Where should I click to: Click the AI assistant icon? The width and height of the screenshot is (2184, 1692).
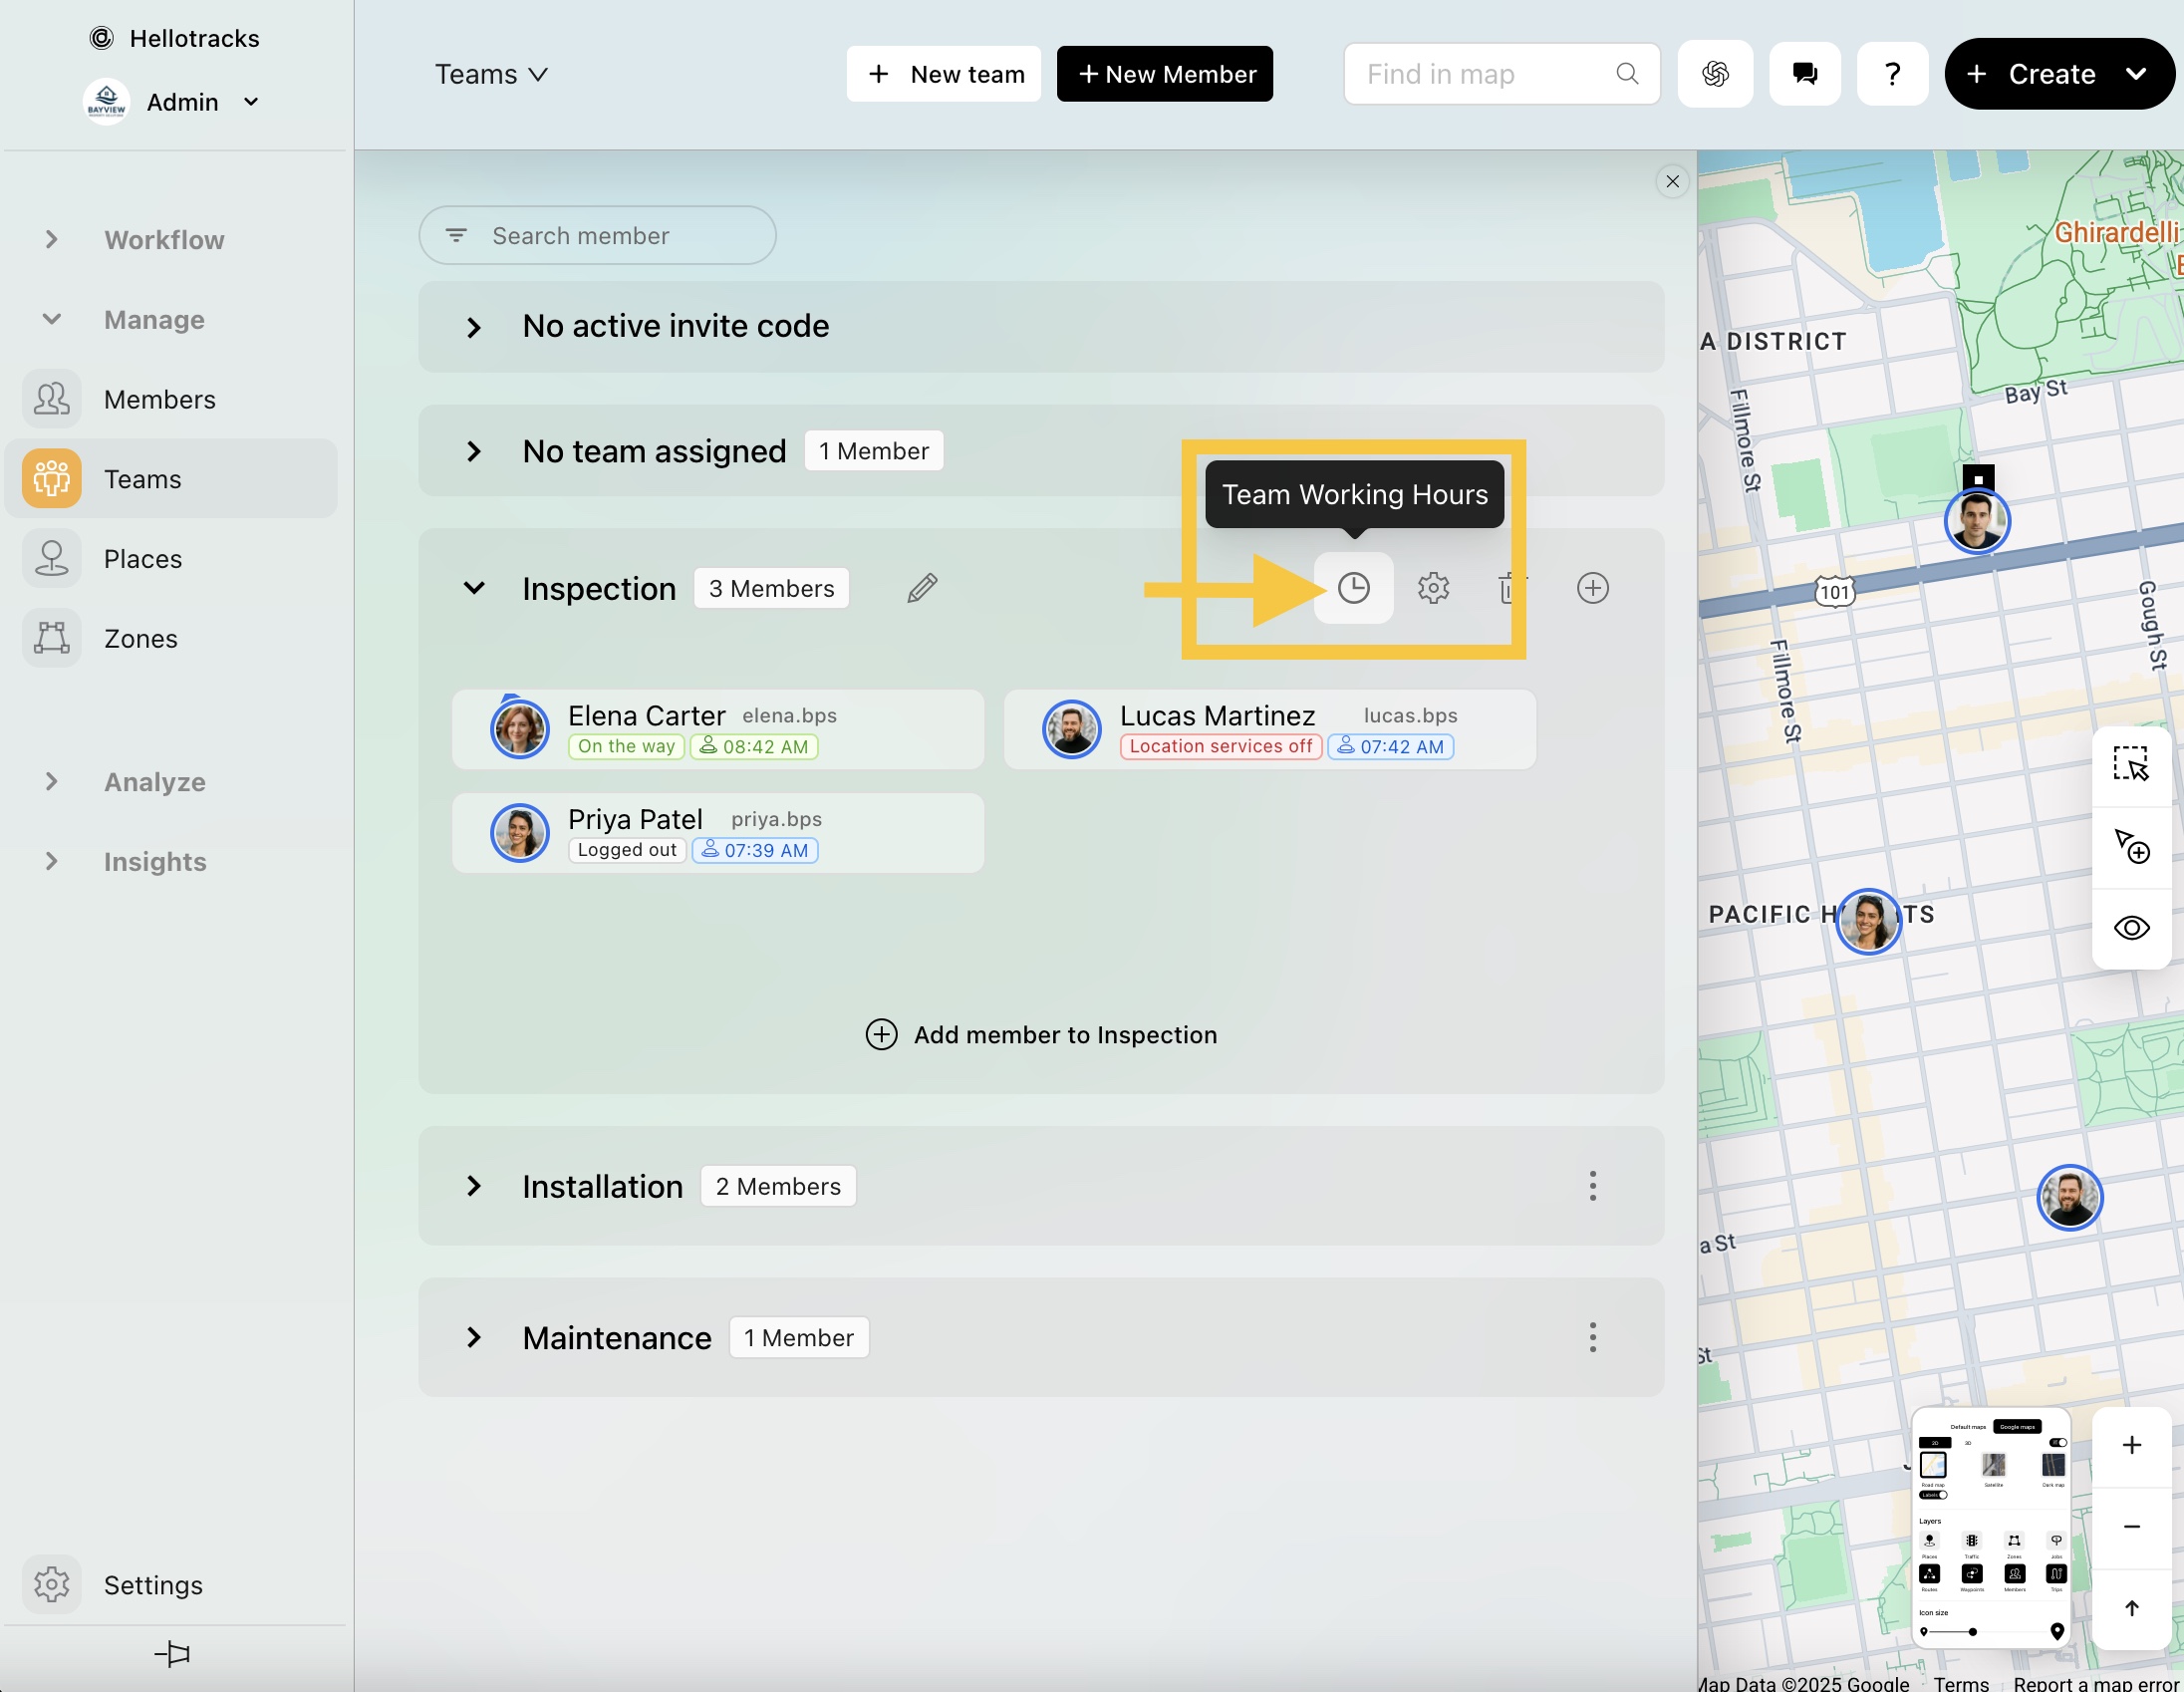pyautogui.click(x=1714, y=74)
